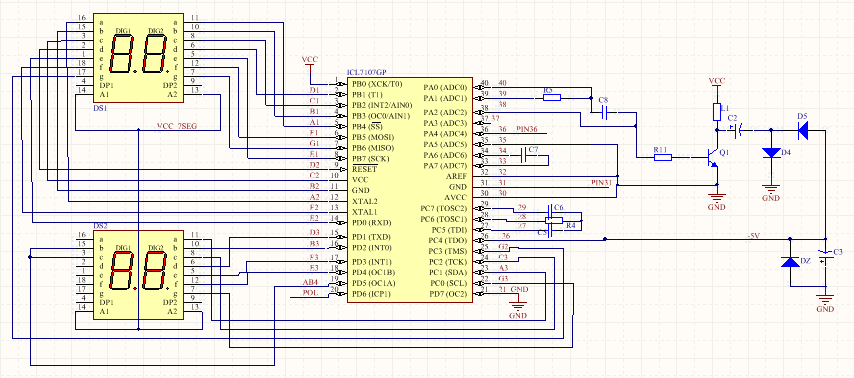The image size is (854, 378).
Task: Click the PIN36 net label
Action: coord(526,129)
